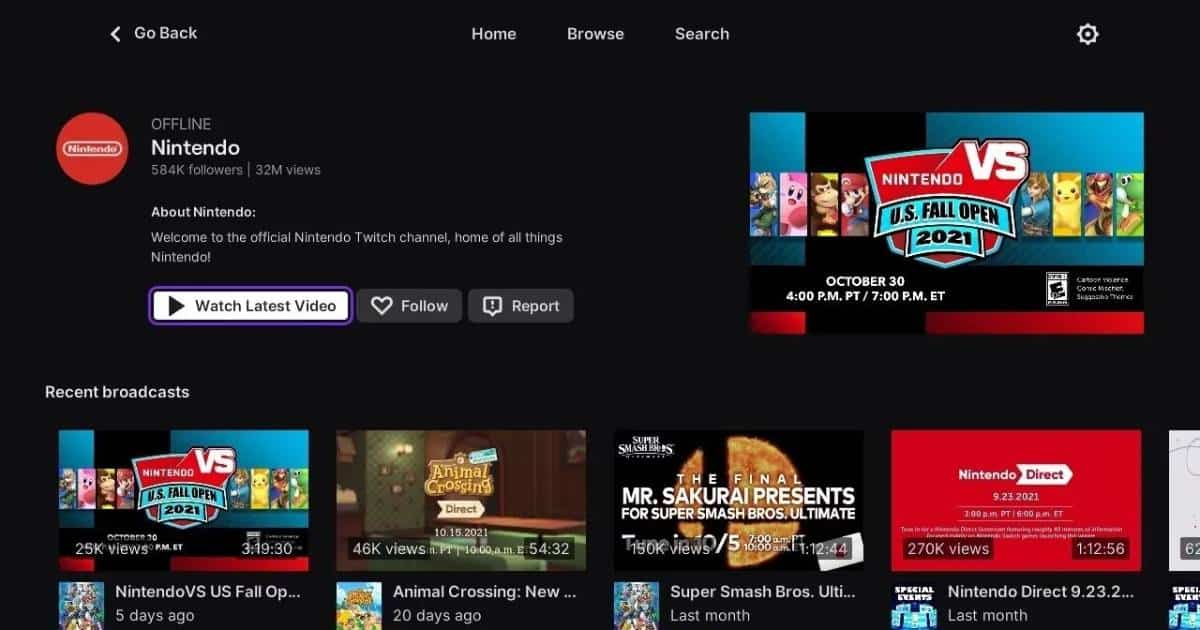The width and height of the screenshot is (1200, 630).
Task: Click the '1:12:56' duration label
Action: (1100, 549)
